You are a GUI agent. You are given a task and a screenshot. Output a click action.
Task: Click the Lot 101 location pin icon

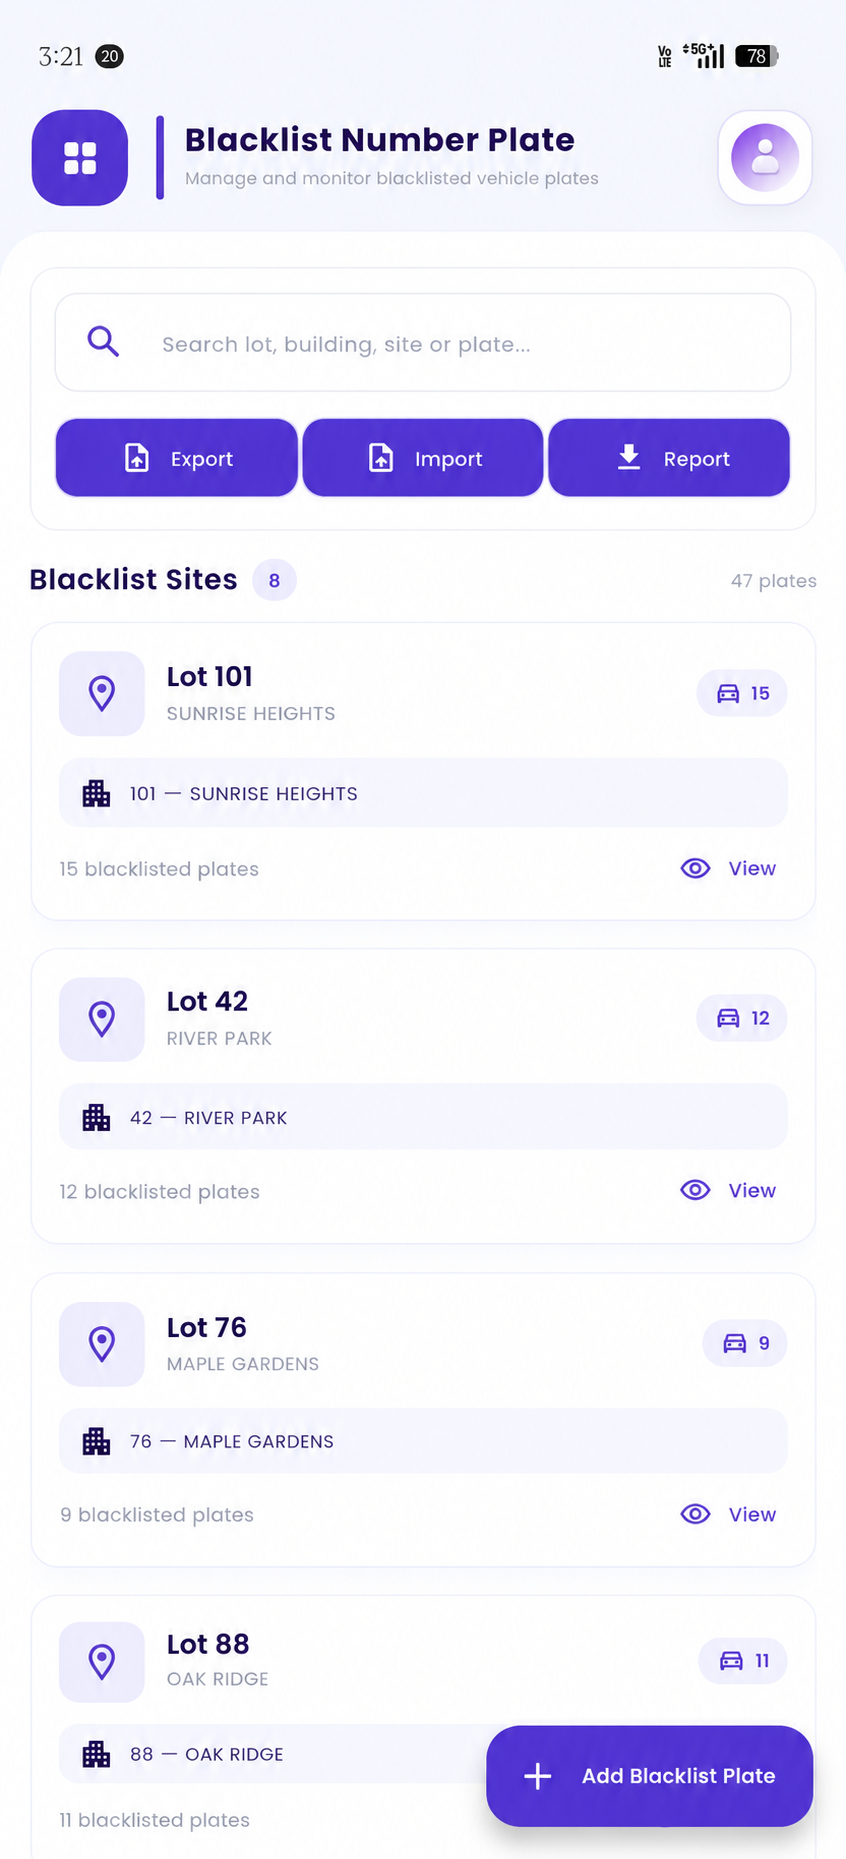pos(102,693)
